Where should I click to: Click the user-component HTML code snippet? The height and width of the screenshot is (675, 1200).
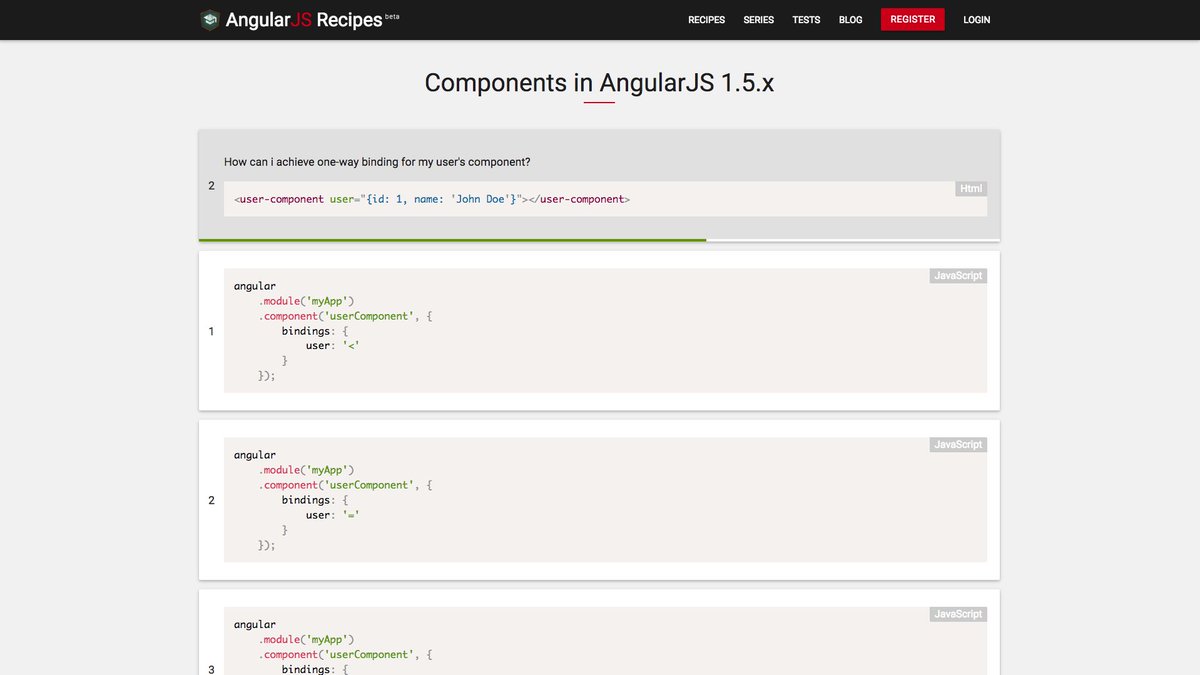point(605,199)
